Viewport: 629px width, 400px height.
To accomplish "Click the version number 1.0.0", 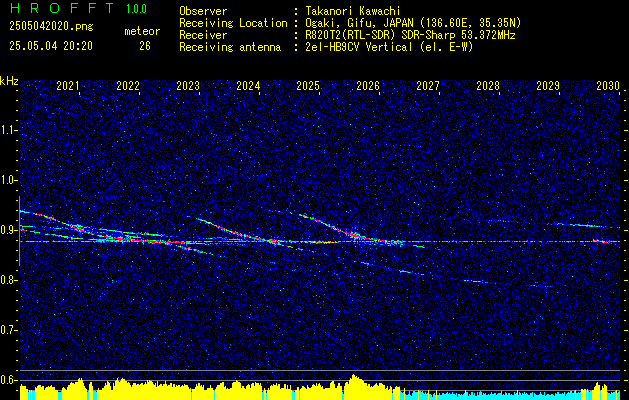I will pyautogui.click(x=136, y=9).
